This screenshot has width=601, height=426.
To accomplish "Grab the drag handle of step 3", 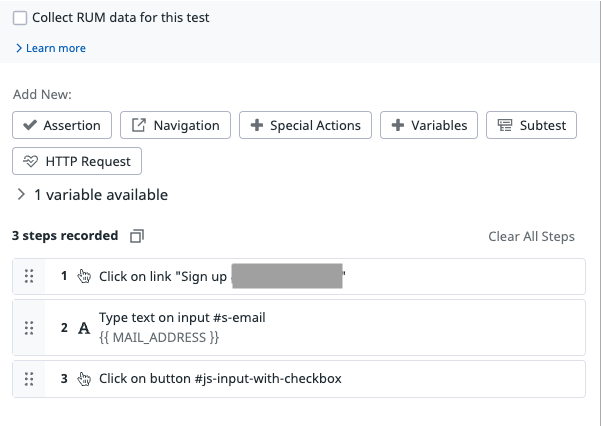I will click(x=29, y=379).
